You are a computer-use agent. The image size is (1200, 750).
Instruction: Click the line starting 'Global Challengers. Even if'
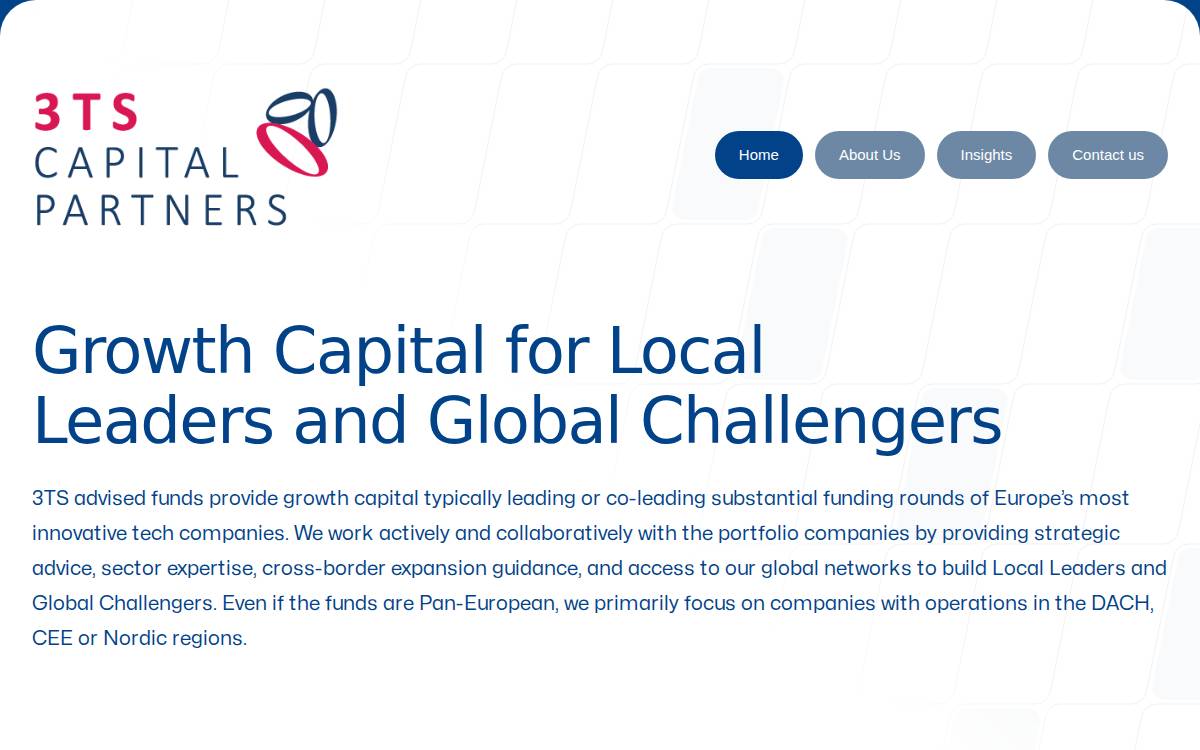pyautogui.click(x=593, y=603)
